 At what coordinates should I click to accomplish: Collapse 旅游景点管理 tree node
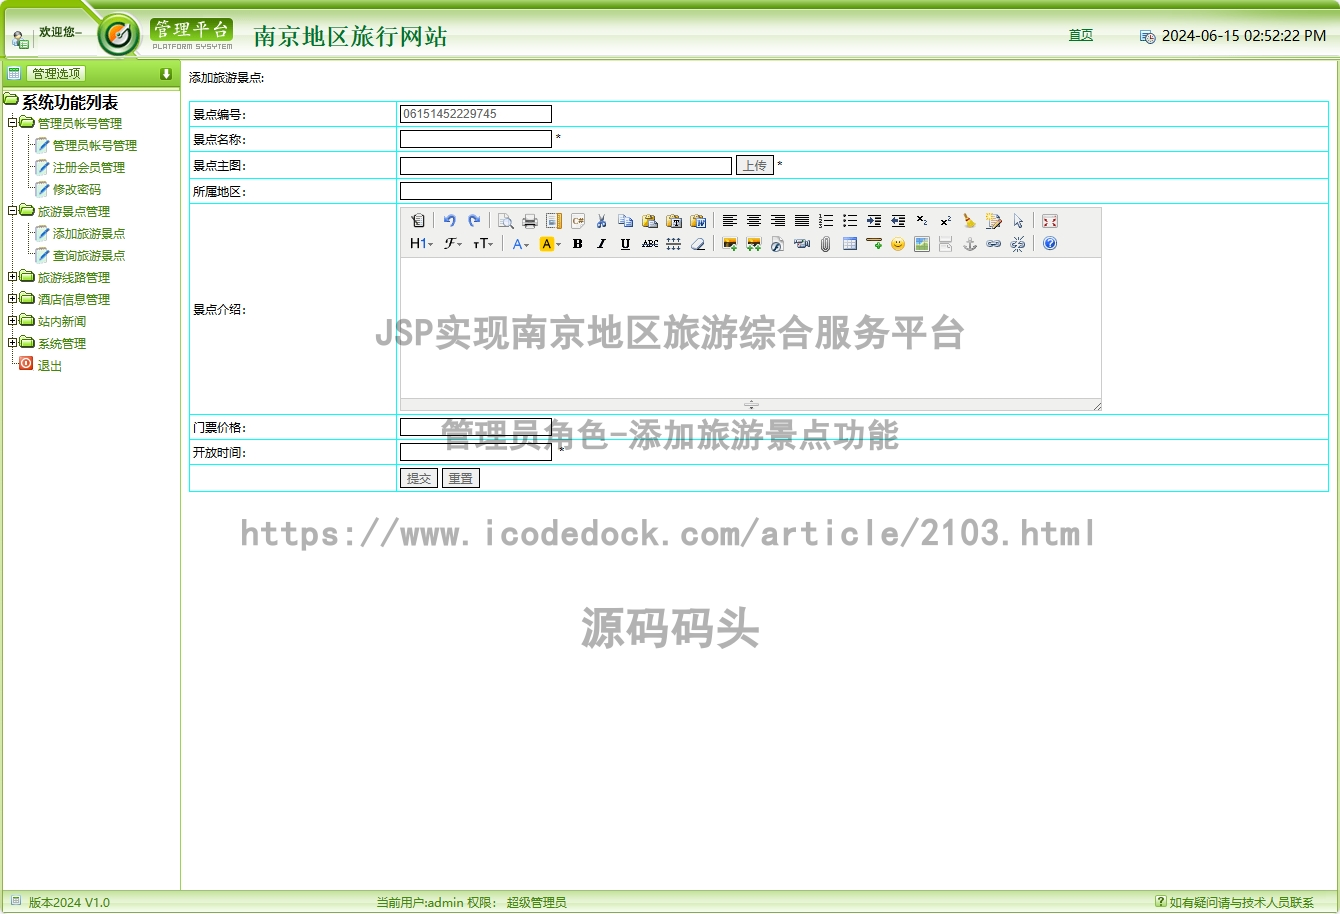12,211
